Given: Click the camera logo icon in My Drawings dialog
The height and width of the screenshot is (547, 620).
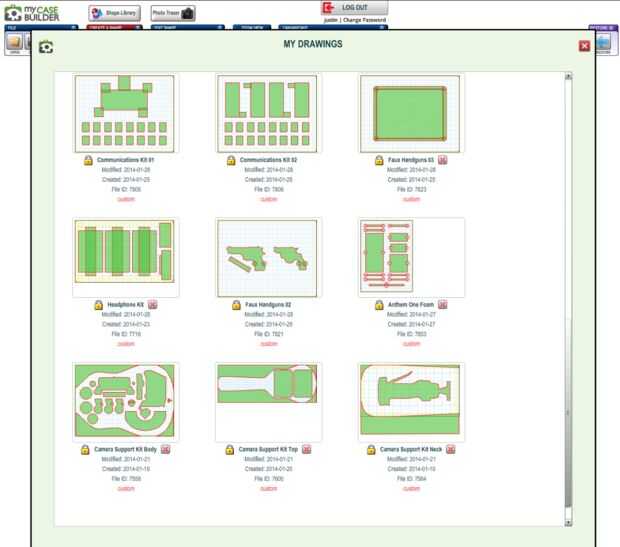Looking at the screenshot, I should click(46, 47).
